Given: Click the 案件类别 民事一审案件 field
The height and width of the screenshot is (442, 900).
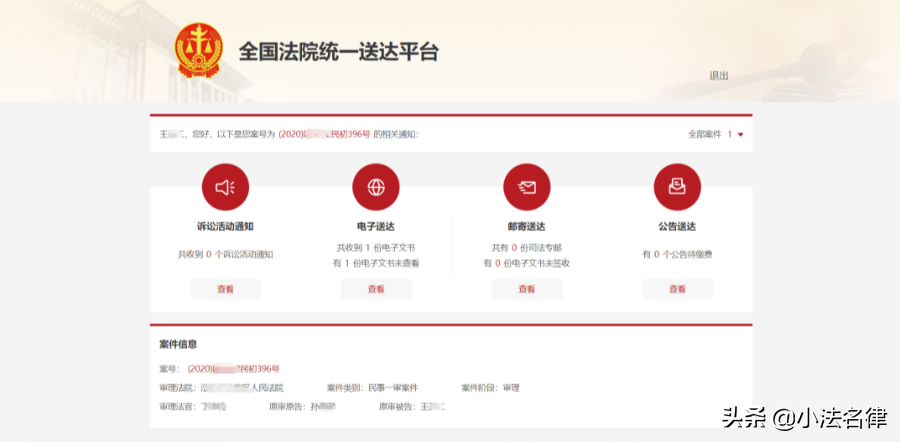Looking at the screenshot, I should (x=373, y=388).
